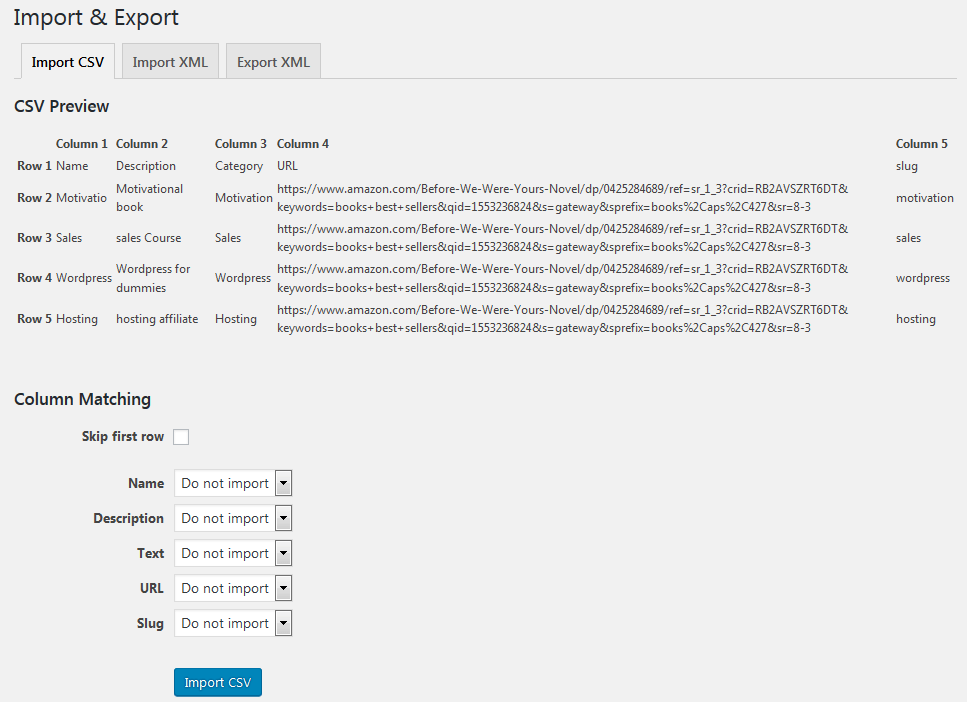Click the Amazon URL in Row 2

(562, 197)
